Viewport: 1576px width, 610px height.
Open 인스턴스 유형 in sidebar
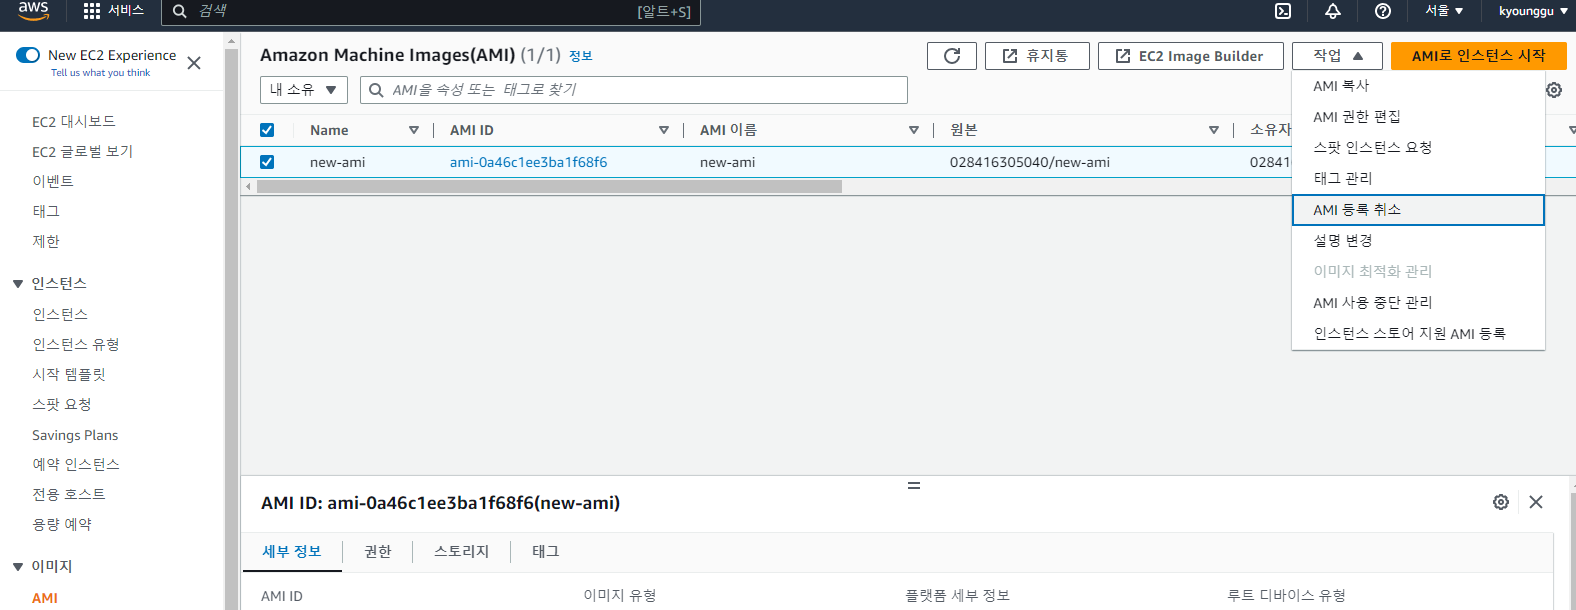click(76, 345)
